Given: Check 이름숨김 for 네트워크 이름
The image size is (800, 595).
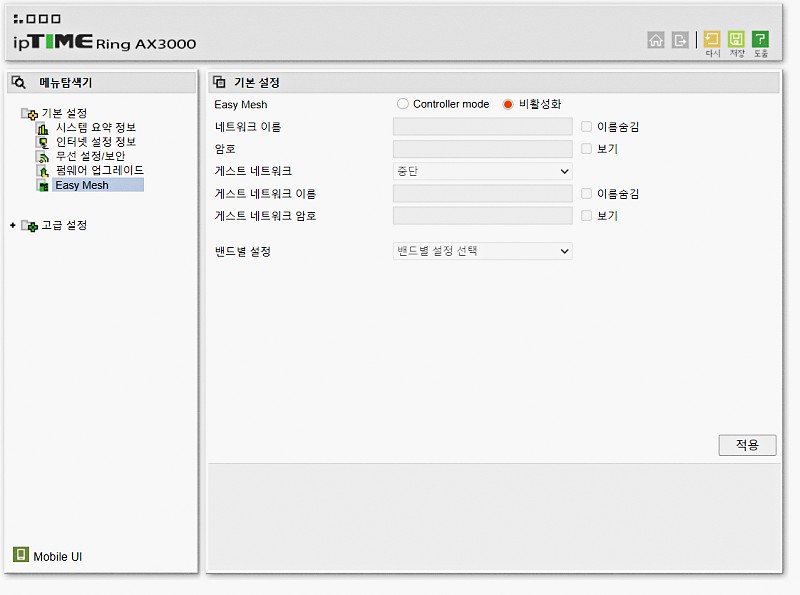Looking at the screenshot, I should click(x=587, y=127).
